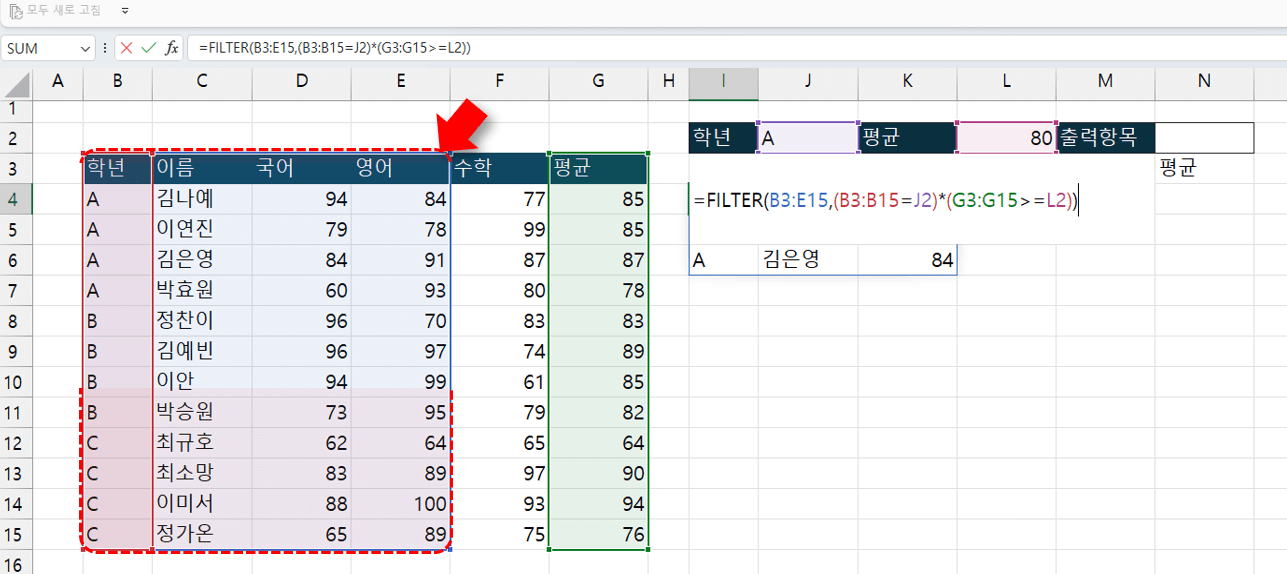Click the name cell 박승원
The height and width of the screenshot is (574, 1287).
pyautogui.click(x=202, y=412)
